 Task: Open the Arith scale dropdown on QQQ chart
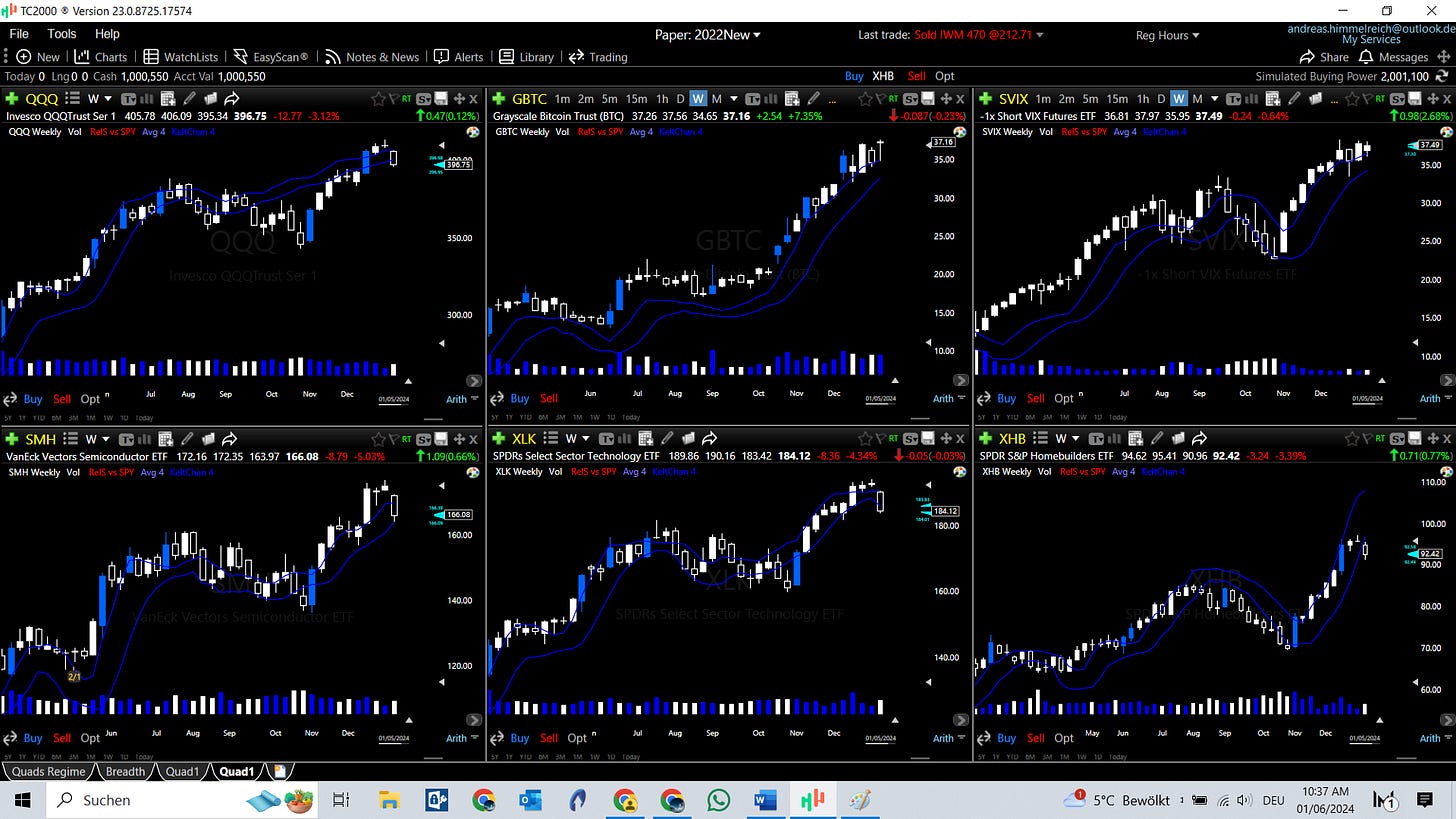tap(462, 398)
